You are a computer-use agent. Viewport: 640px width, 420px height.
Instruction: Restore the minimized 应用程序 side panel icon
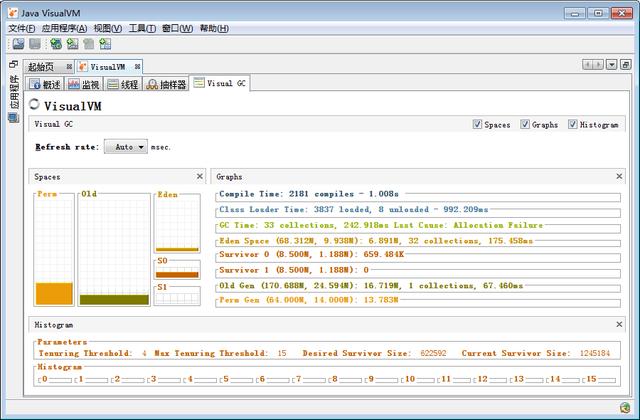click(x=13, y=64)
